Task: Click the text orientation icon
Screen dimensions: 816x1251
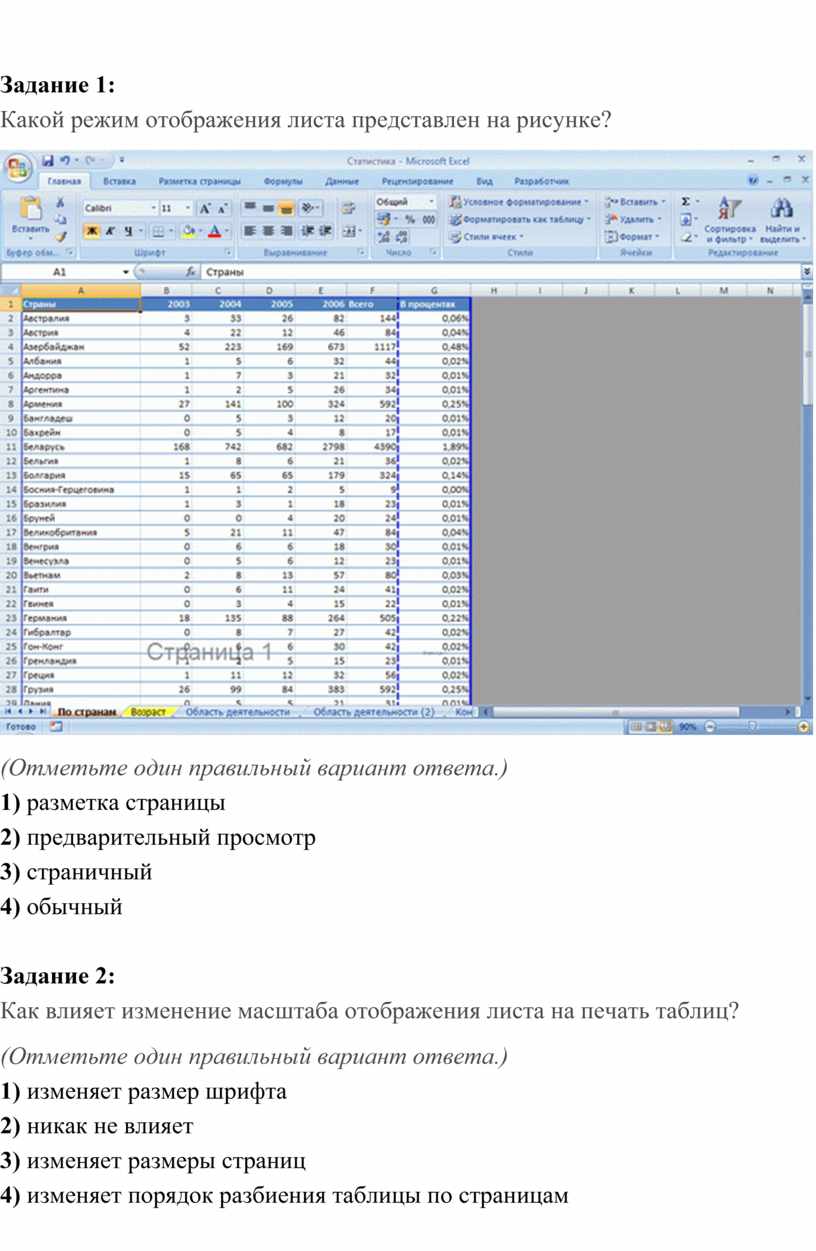Action: coord(310,208)
